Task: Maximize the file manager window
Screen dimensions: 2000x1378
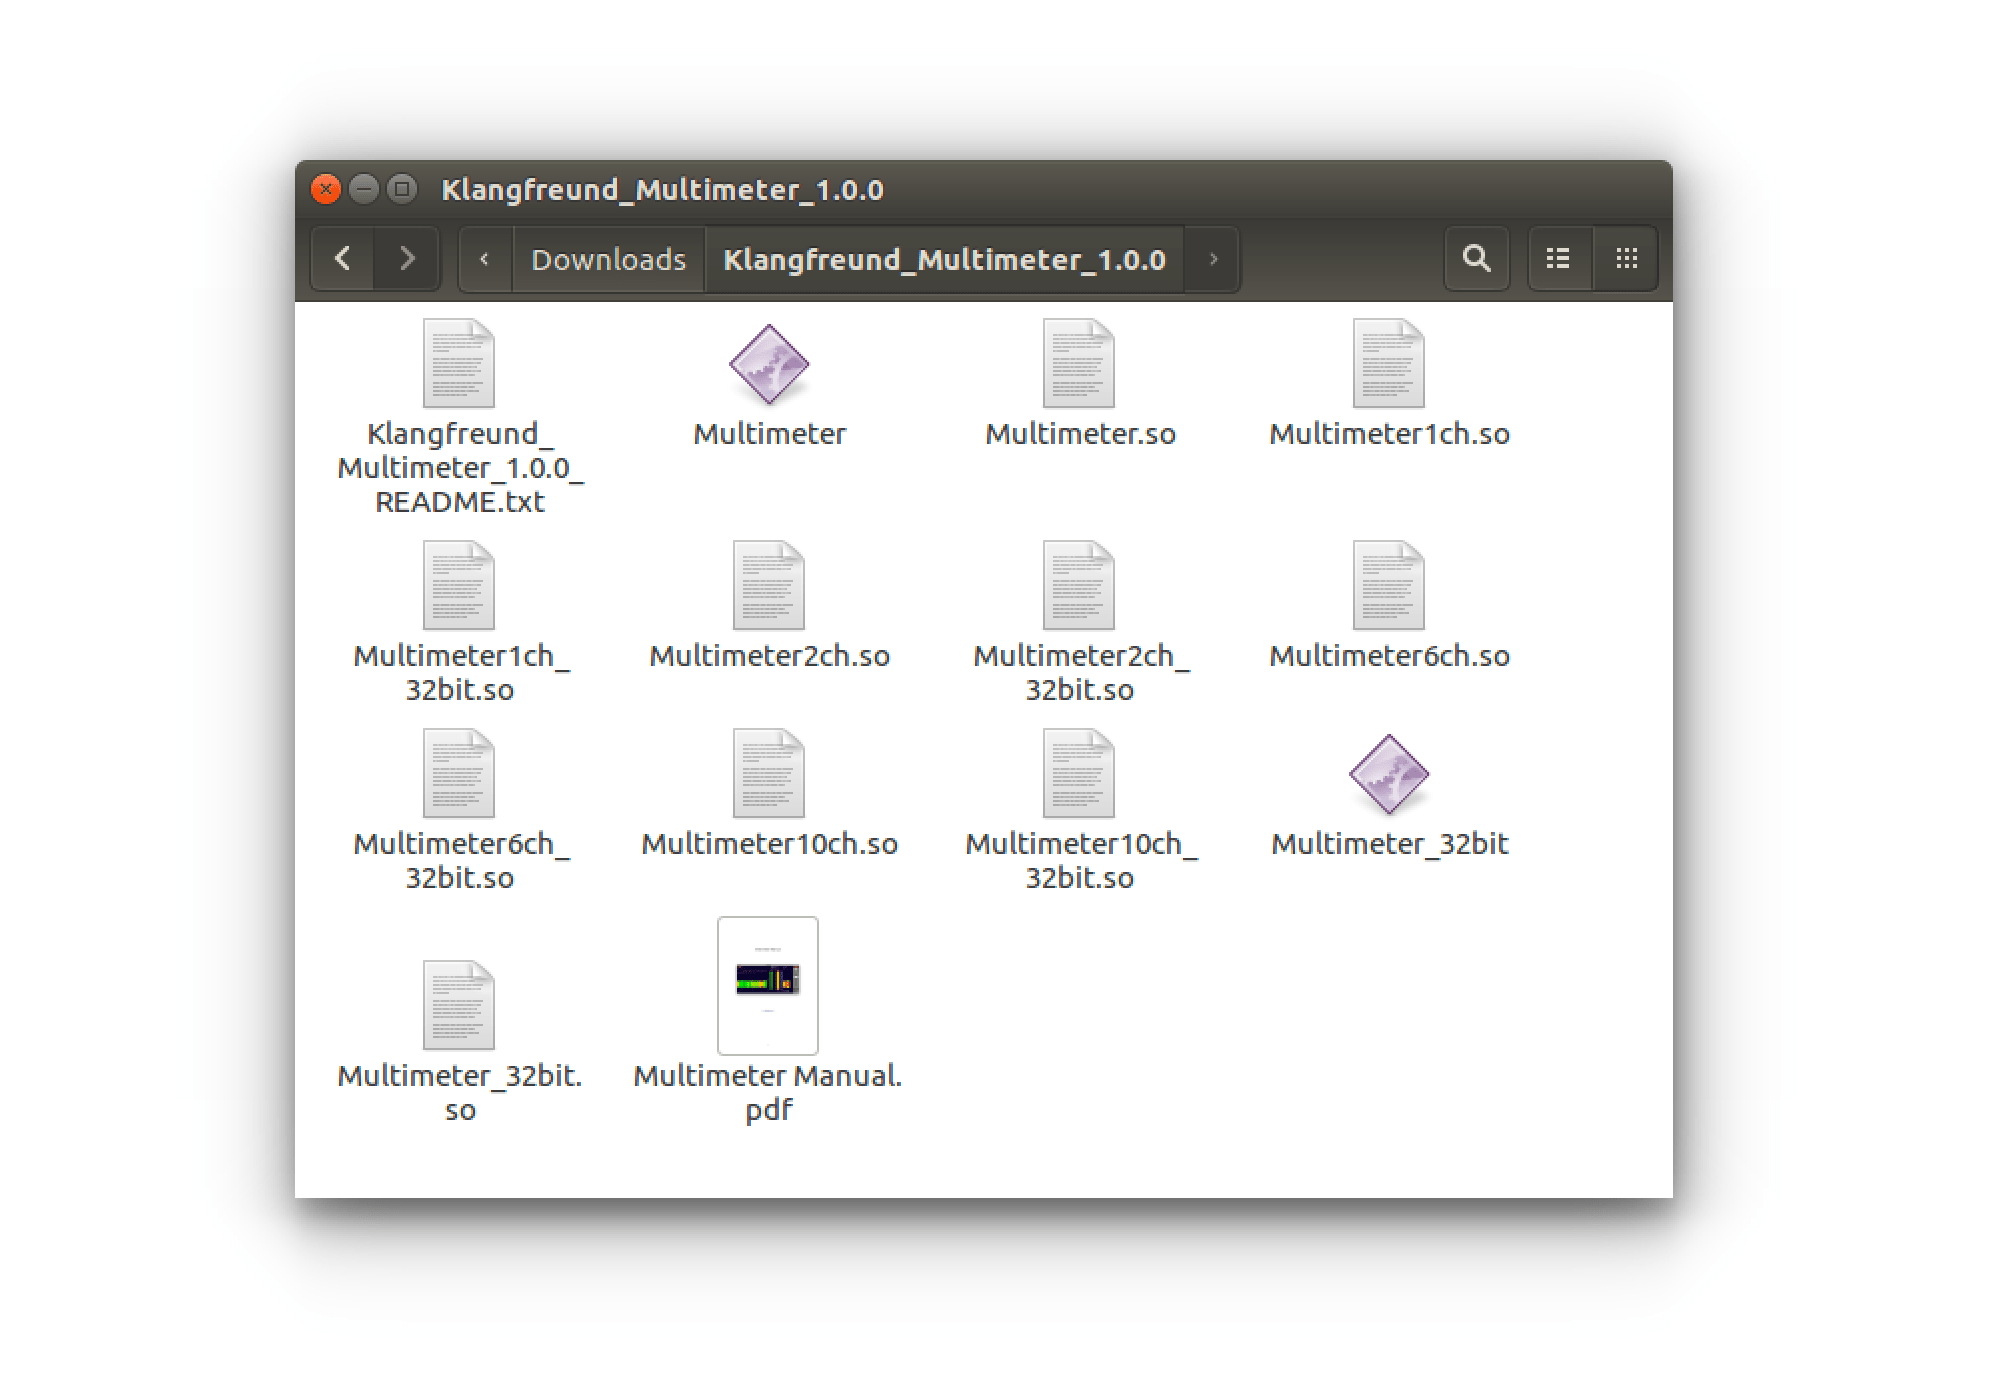Action: (402, 189)
